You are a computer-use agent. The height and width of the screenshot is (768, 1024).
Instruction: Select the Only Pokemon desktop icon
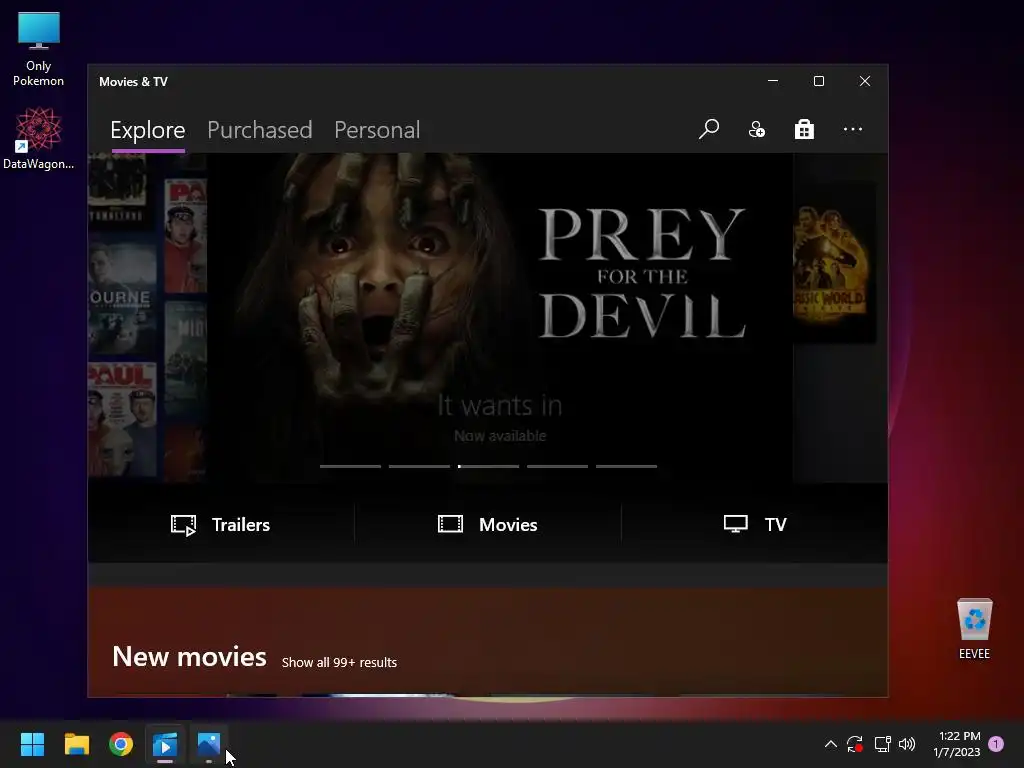39,49
